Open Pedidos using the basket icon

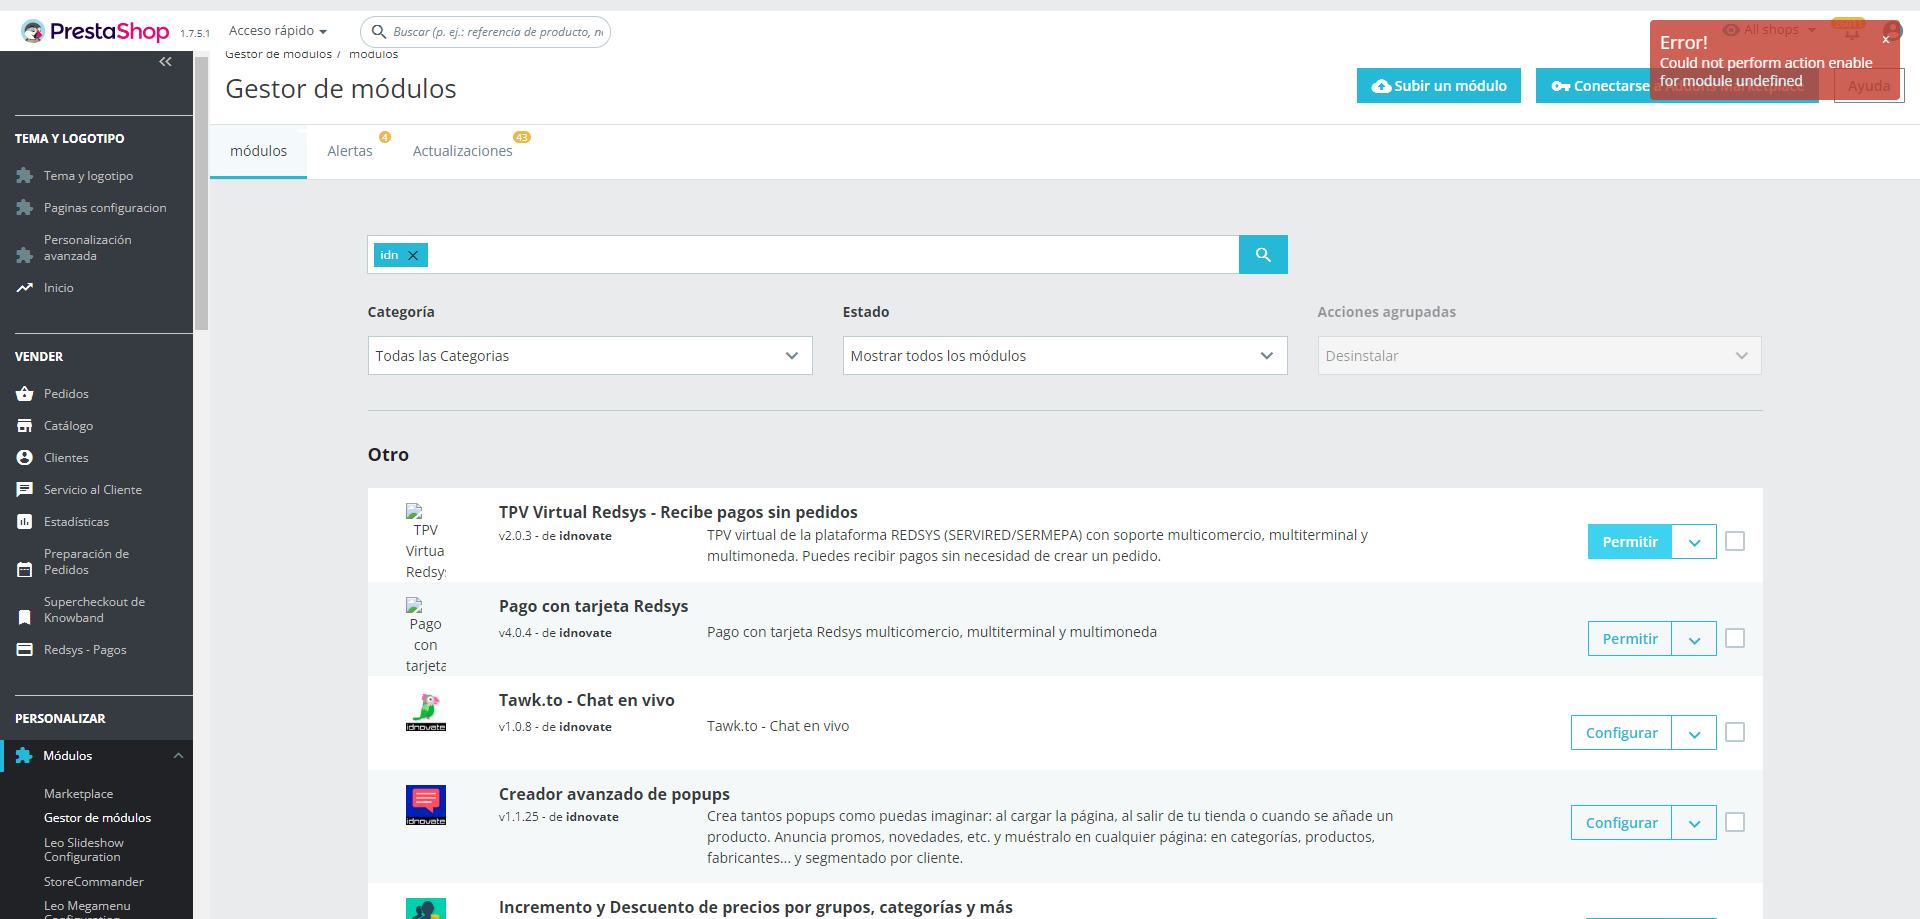click(25, 394)
